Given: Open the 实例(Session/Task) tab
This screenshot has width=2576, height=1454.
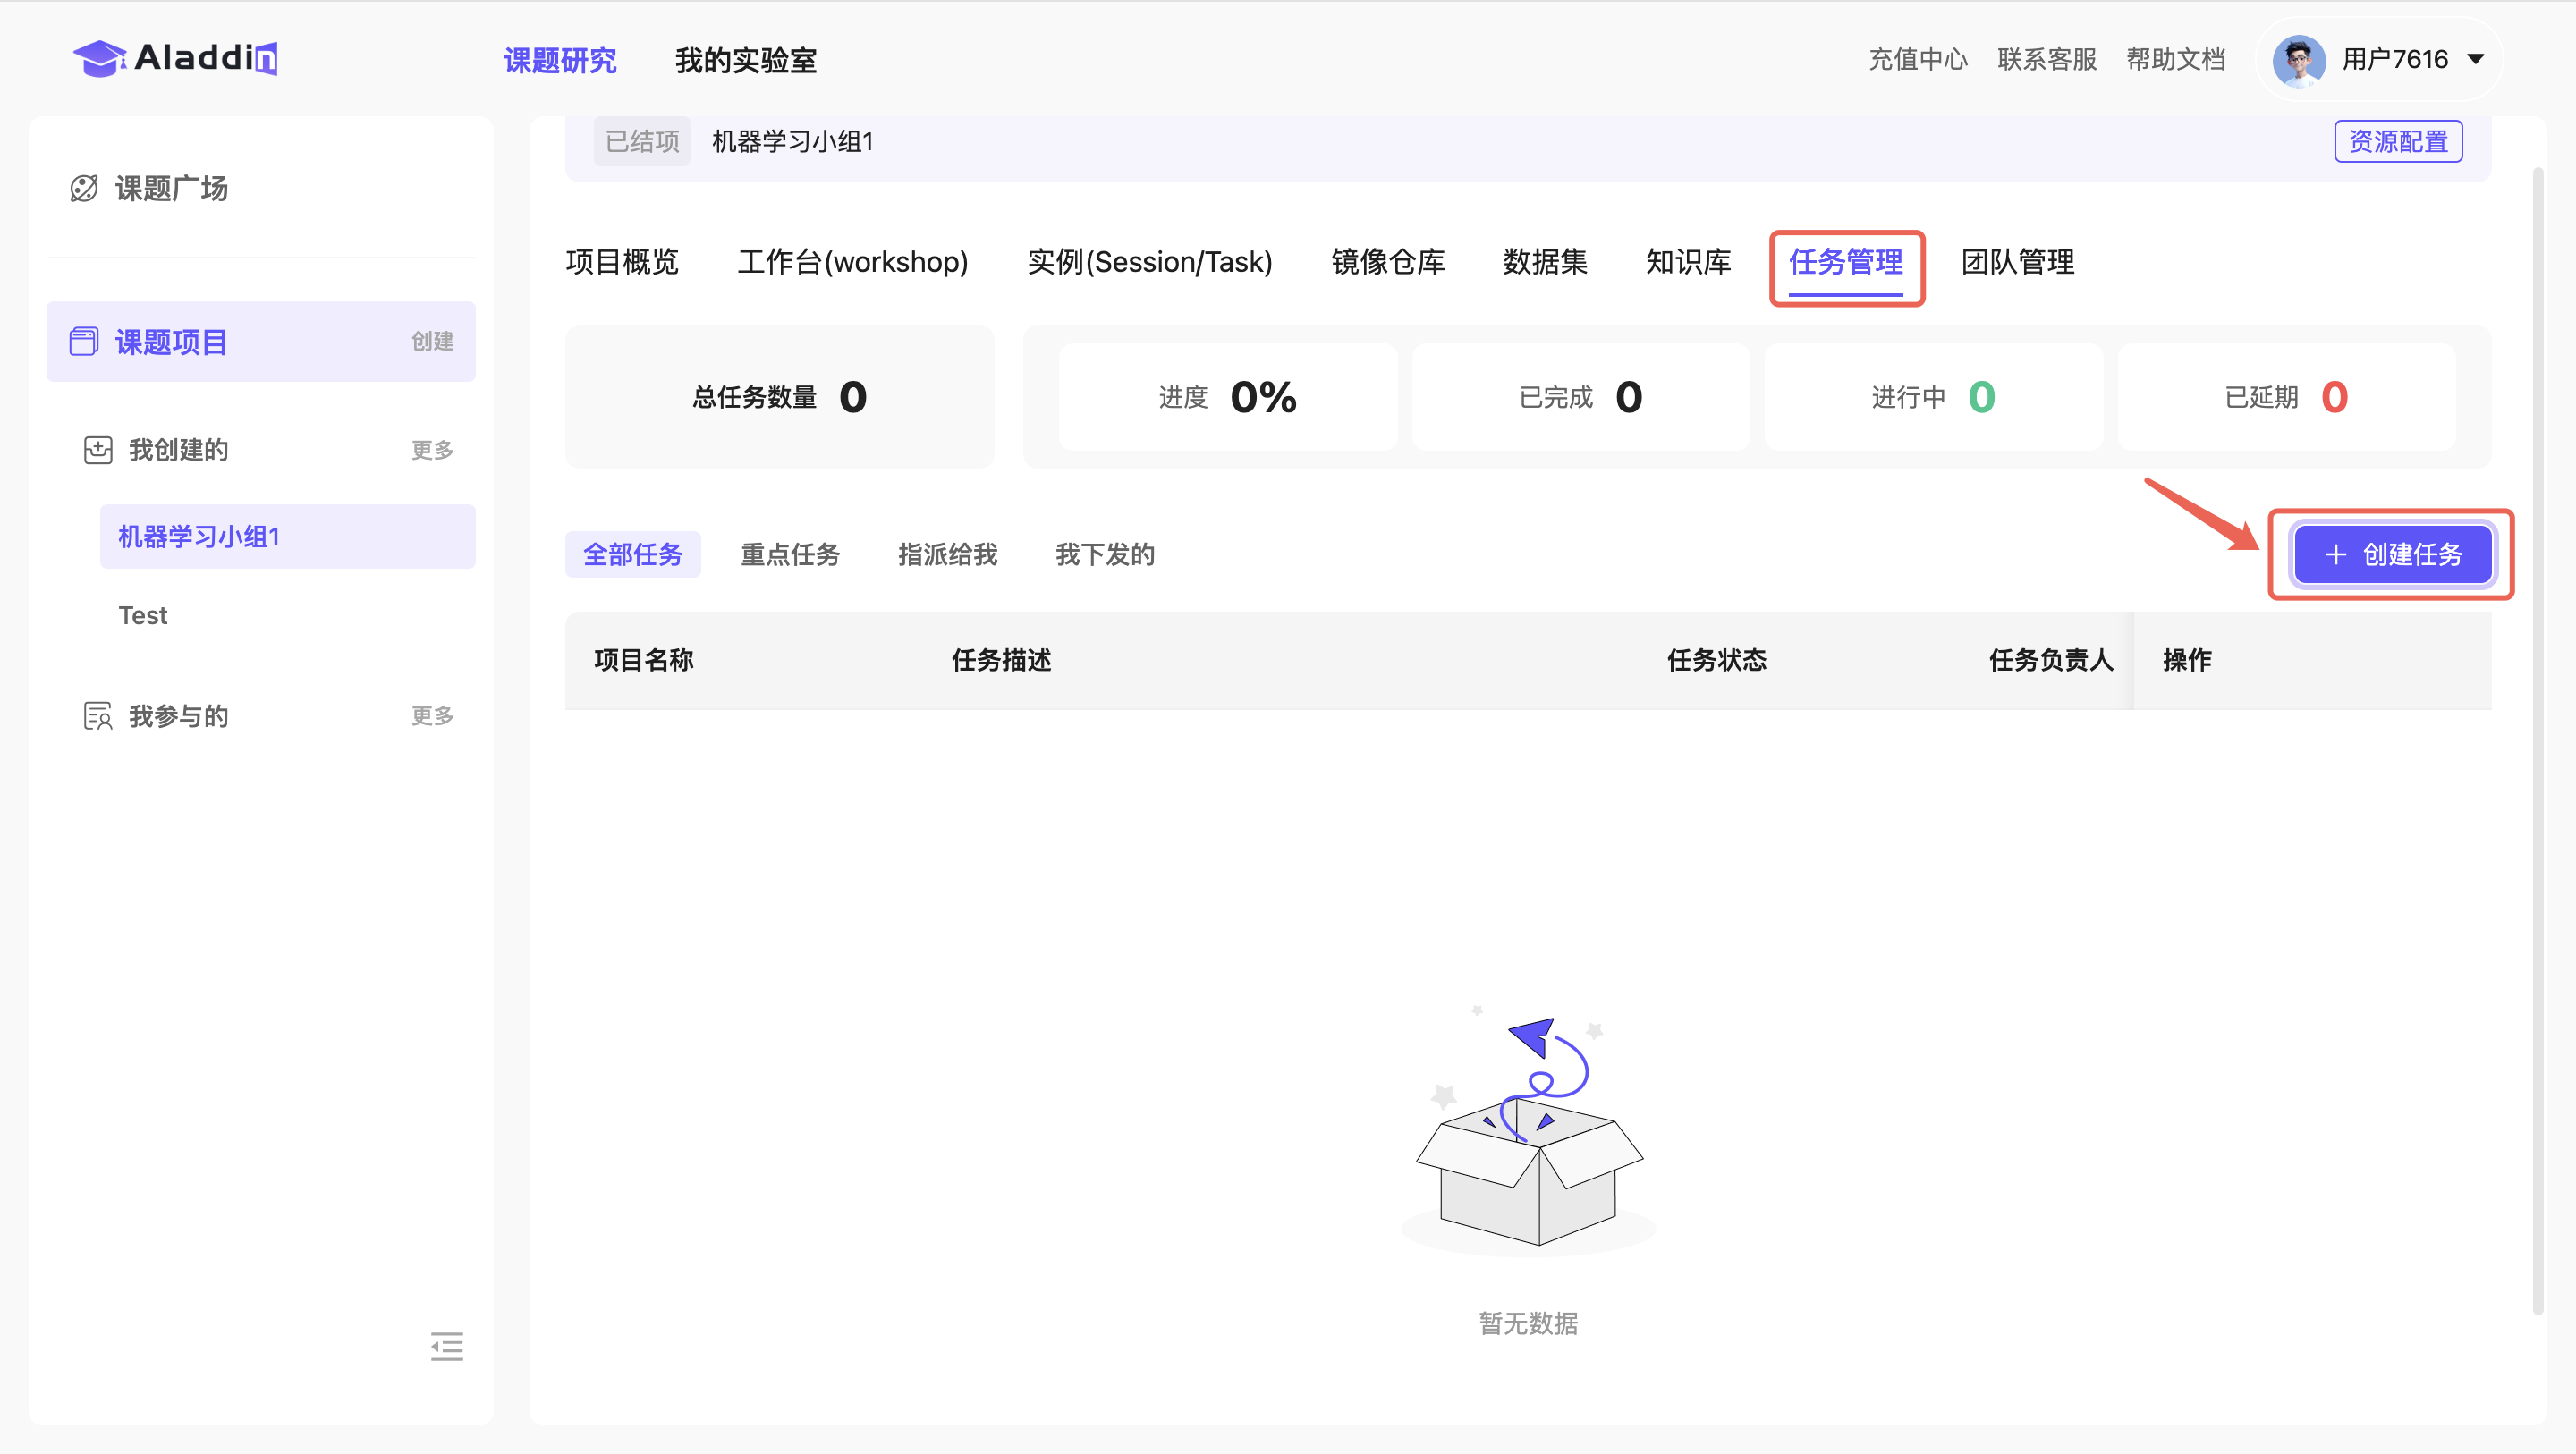Looking at the screenshot, I should coord(1149,262).
